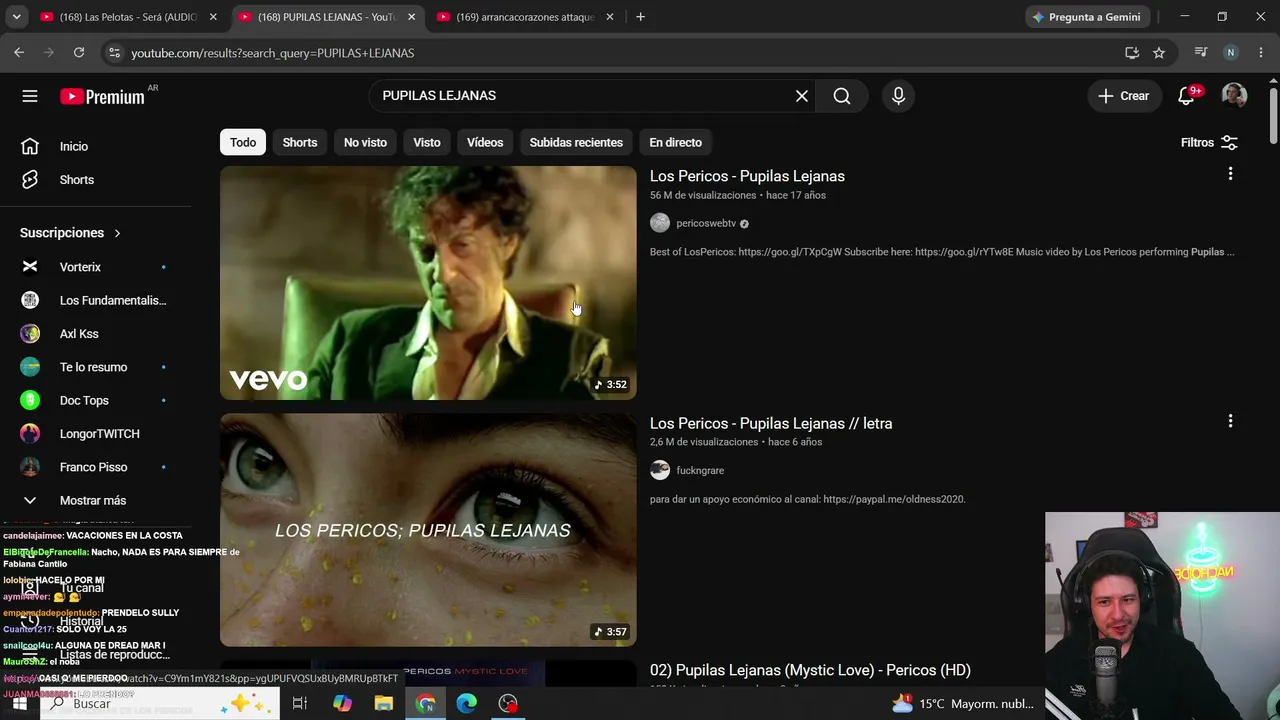The width and height of the screenshot is (1280, 720).
Task: Filter results by Visto
Action: click(x=427, y=142)
